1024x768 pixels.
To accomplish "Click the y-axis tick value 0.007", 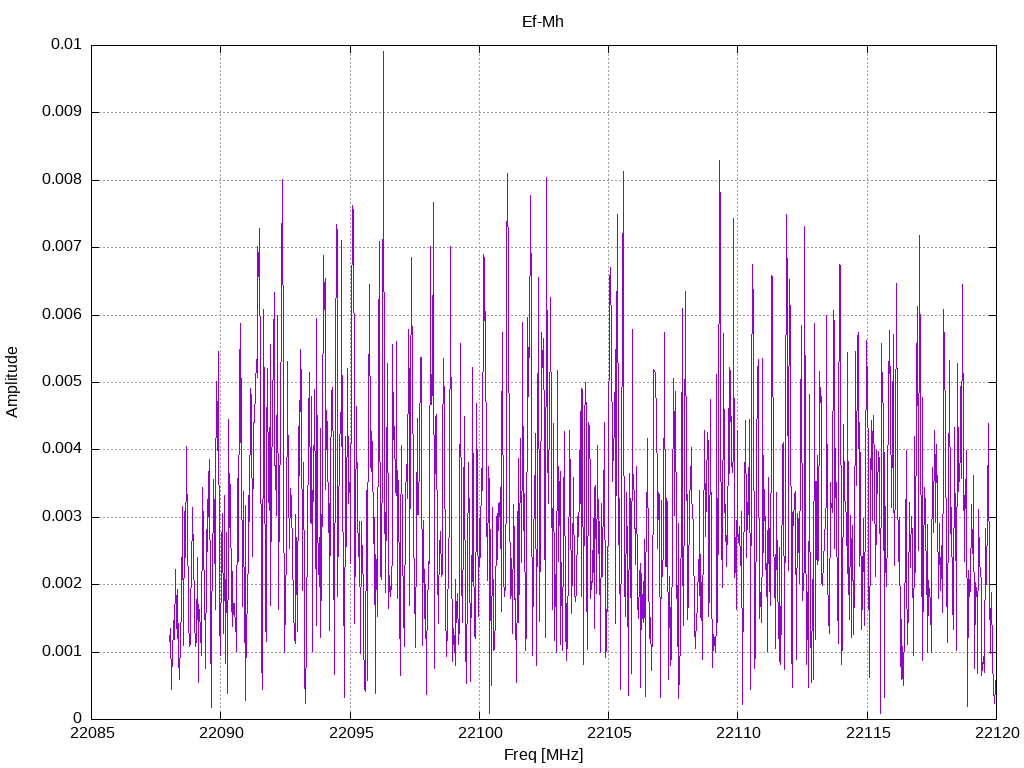I will click(62, 247).
